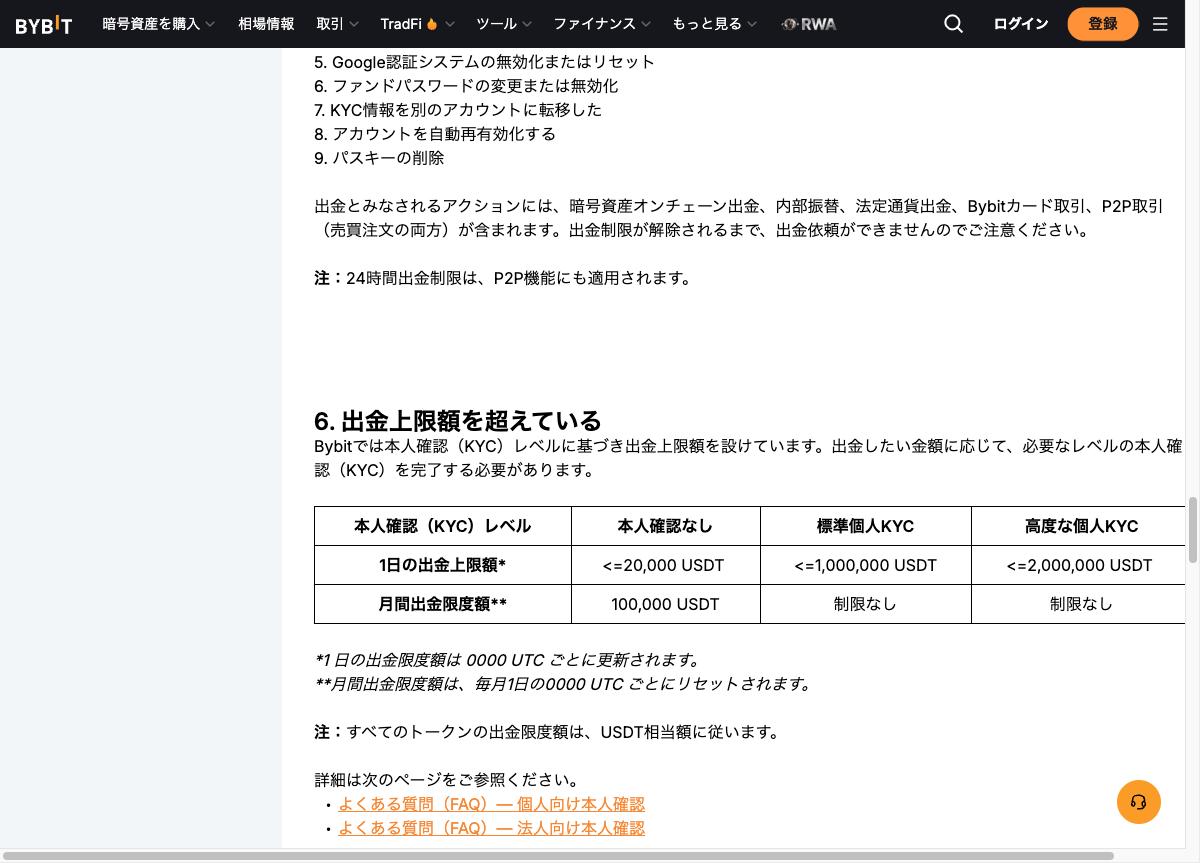Viewport: 1200px width, 863px height.
Task: Expand the ファイナンス dropdown menu
Action: click(x=602, y=24)
